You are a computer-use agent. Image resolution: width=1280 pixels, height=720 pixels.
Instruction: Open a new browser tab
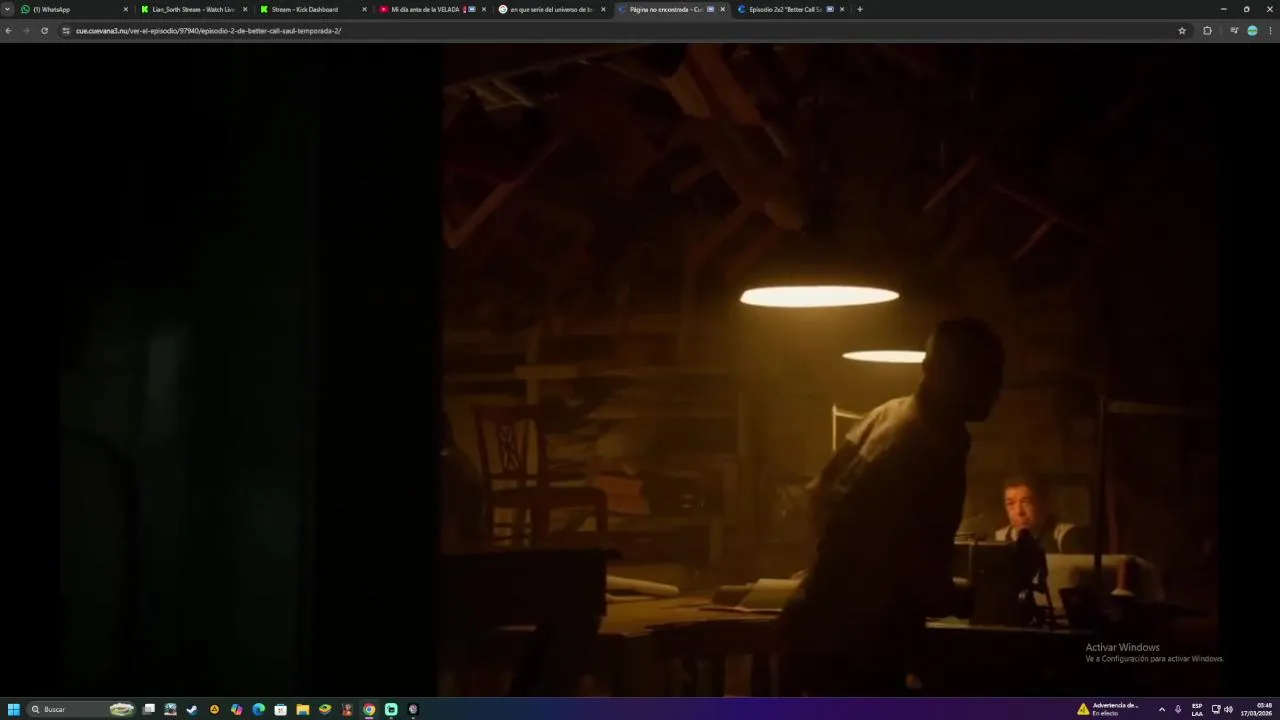click(860, 9)
